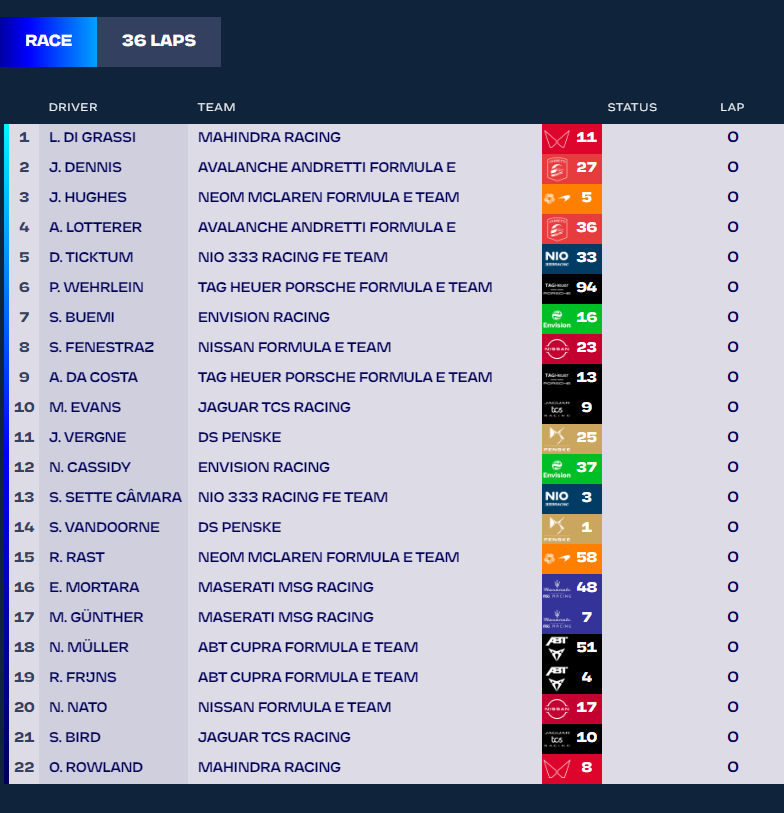This screenshot has width=784, height=813.
Task: Select driver S. SETTE CÂMARA
Action: [x=115, y=498]
